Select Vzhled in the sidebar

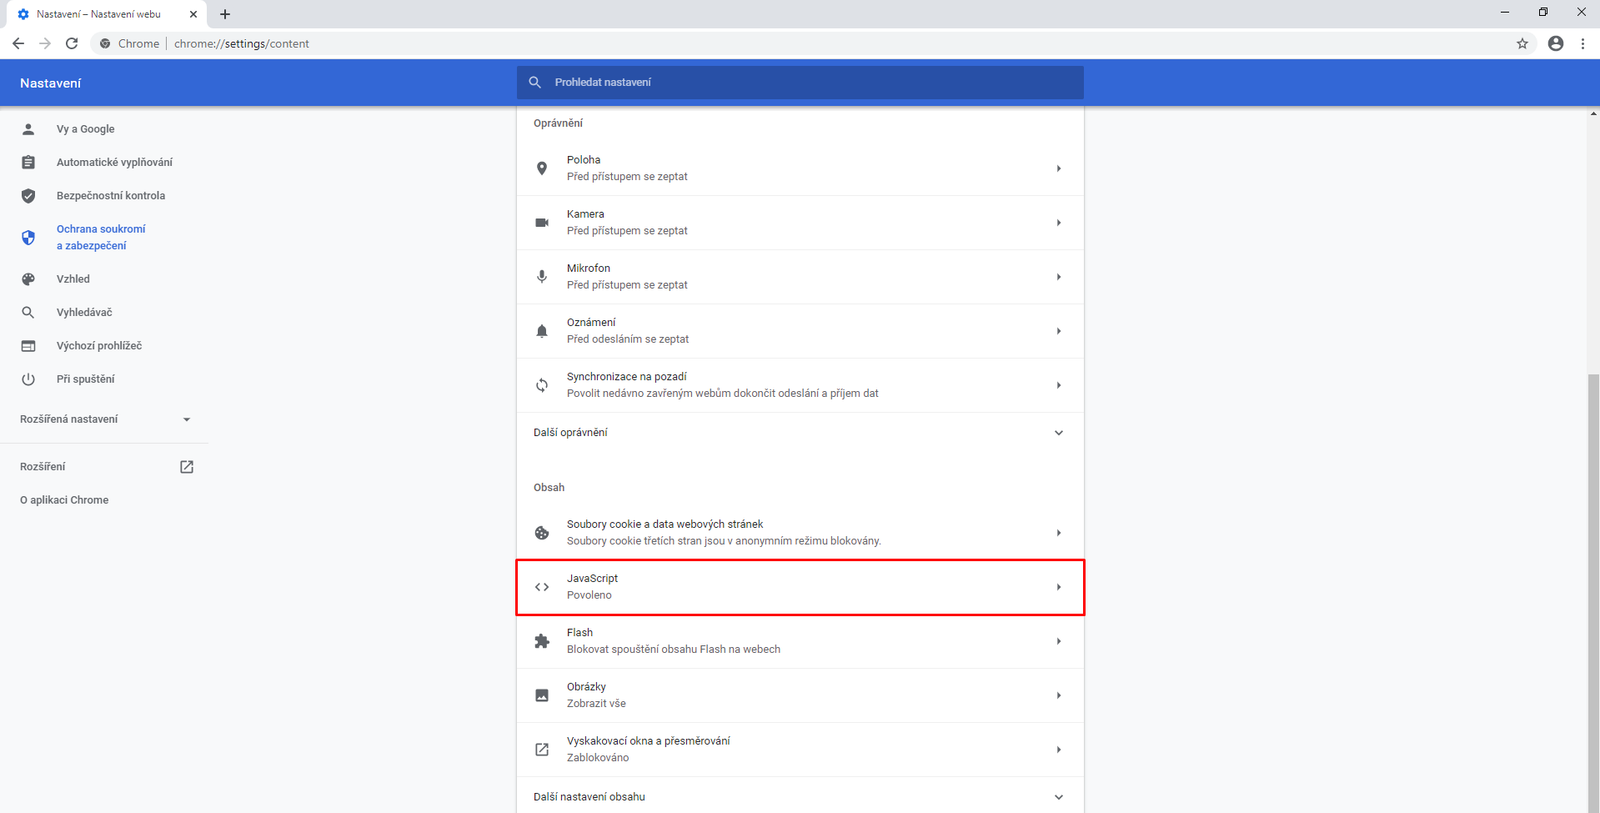click(73, 279)
